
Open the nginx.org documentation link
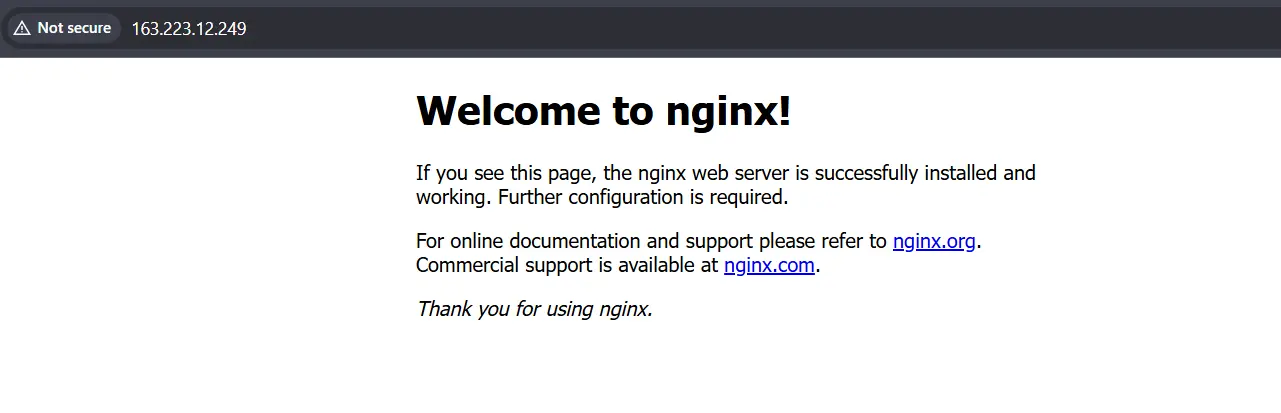(x=933, y=241)
